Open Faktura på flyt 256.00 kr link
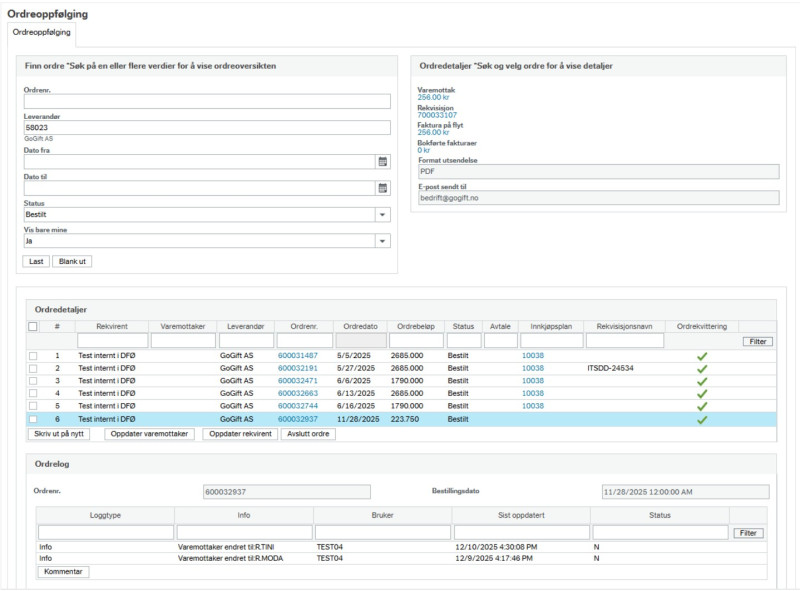This screenshot has width=800, height=591. click(433, 133)
